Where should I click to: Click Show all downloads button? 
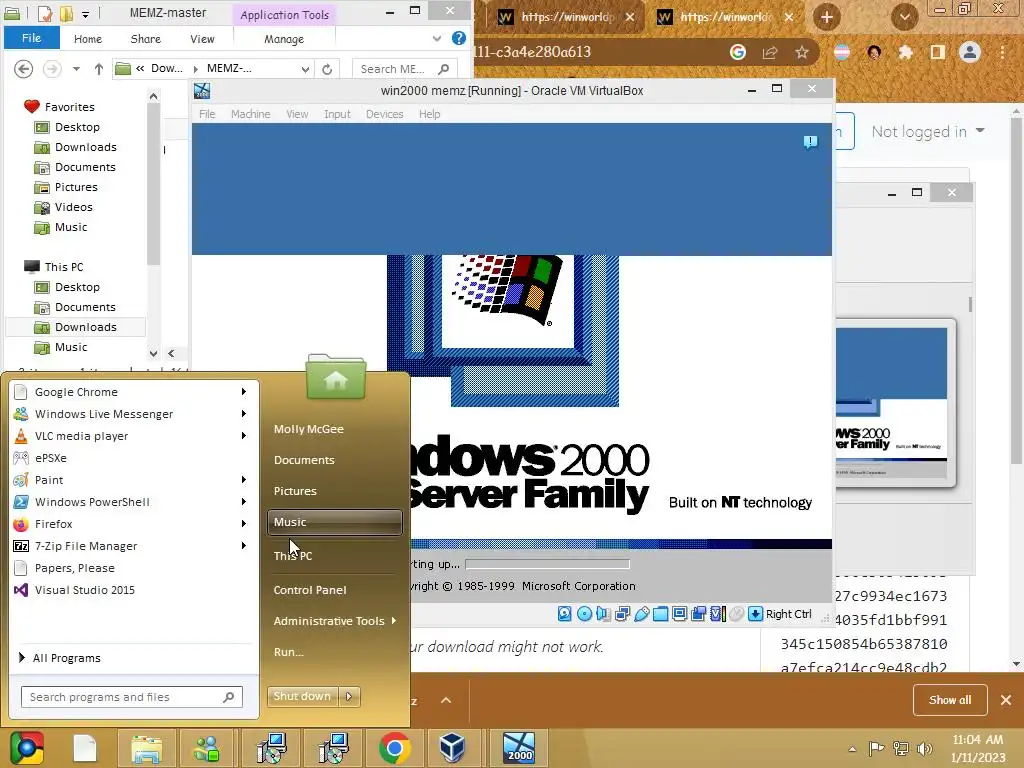(x=950, y=700)
